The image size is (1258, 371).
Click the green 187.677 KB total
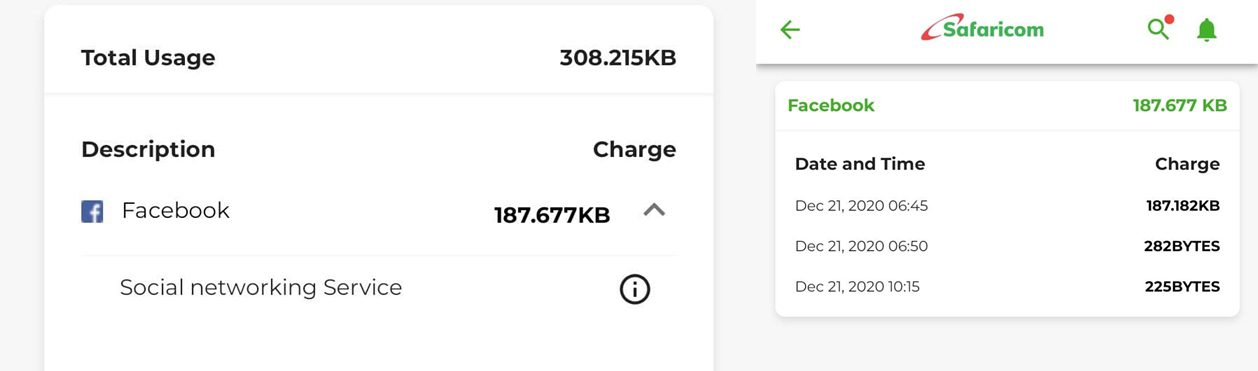[1179, 105]
